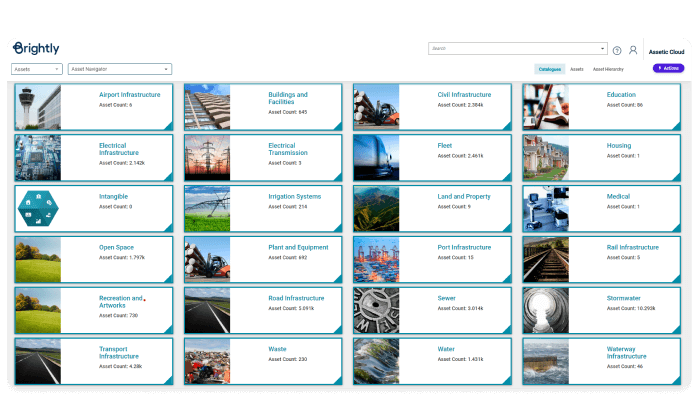700x420 pixels.
Task: Open the user profile icon
Action: pos(633,50)
